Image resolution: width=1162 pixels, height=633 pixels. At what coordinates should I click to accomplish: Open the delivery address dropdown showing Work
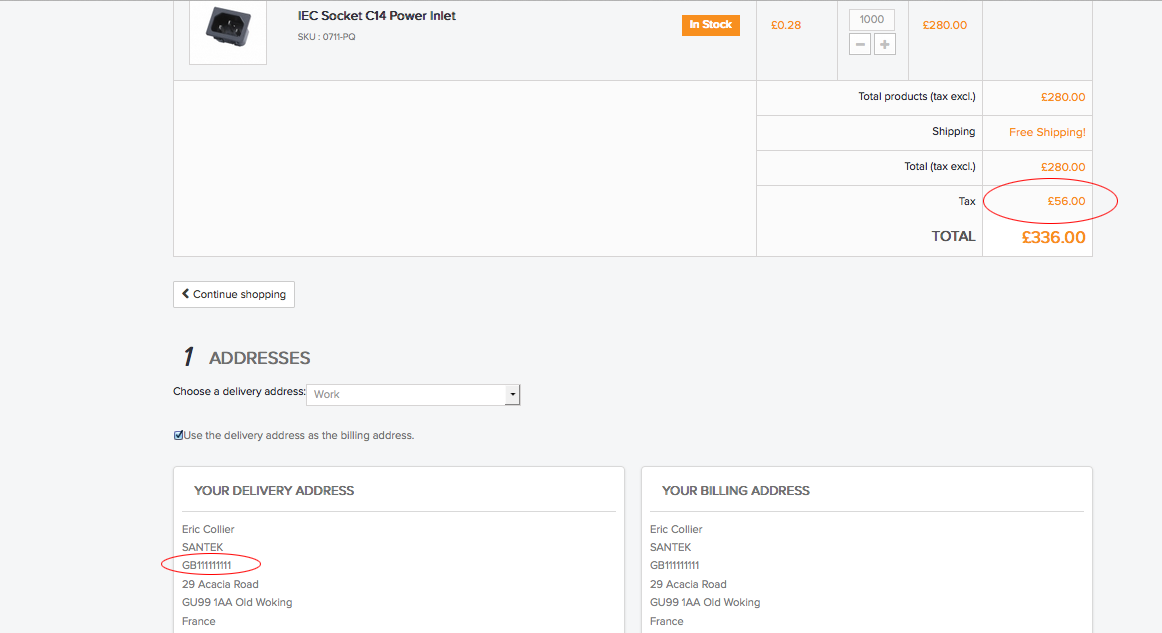pyautogui.click(x=413, y=394)
